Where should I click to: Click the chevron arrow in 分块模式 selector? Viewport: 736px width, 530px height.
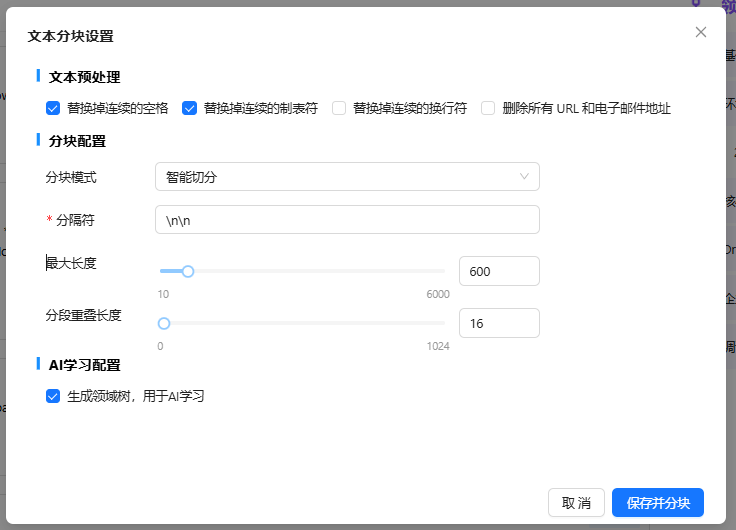524,177
